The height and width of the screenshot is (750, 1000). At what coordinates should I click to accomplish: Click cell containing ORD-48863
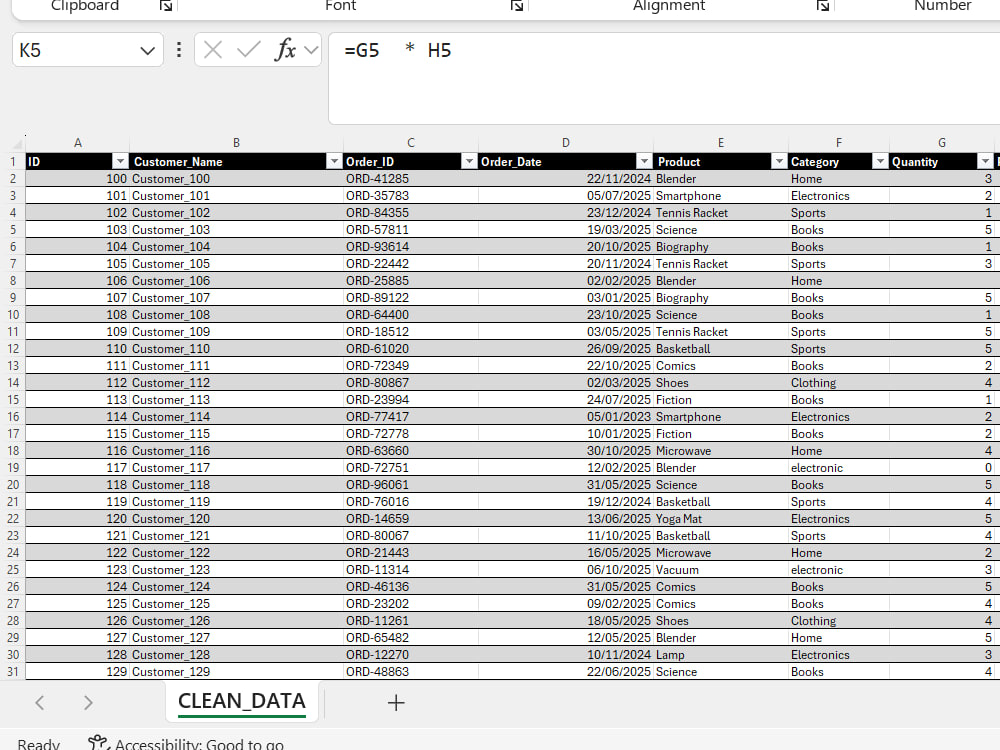(411, 672)
